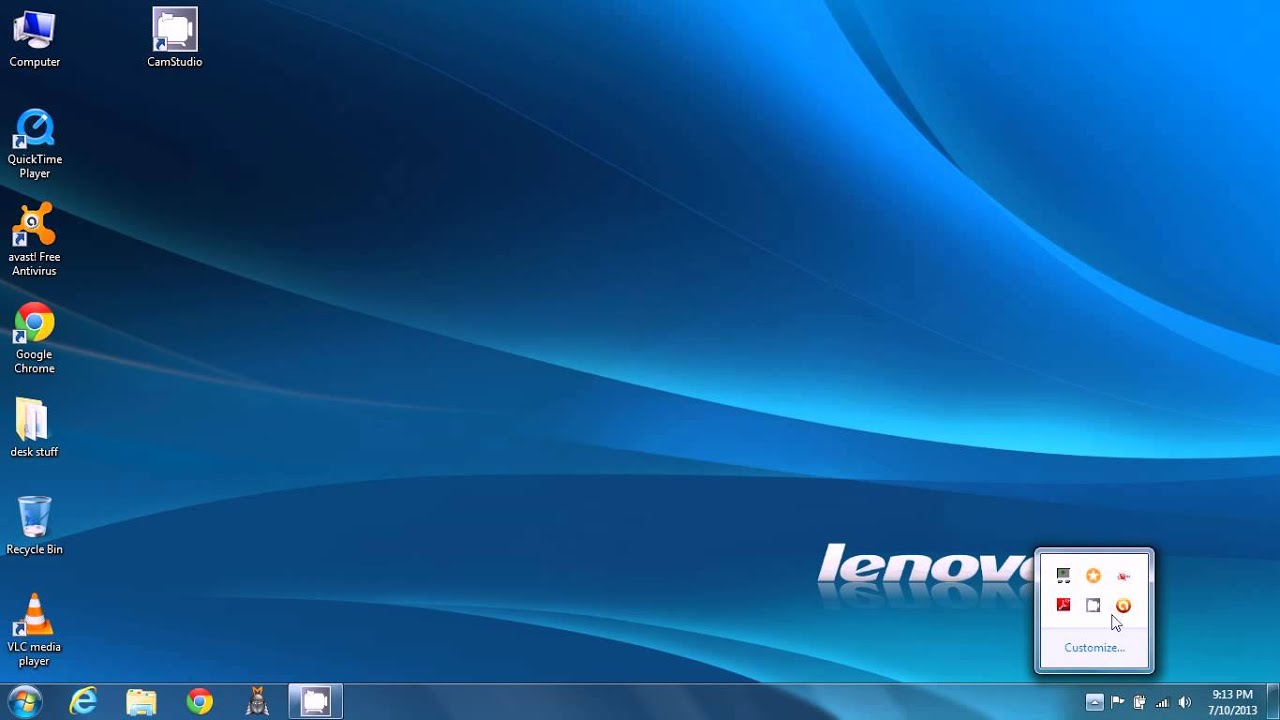Viewport: 1280px width, 720px height.
Task: Collapse the hidden icons tray arrow
Action: pos(1095,702)
